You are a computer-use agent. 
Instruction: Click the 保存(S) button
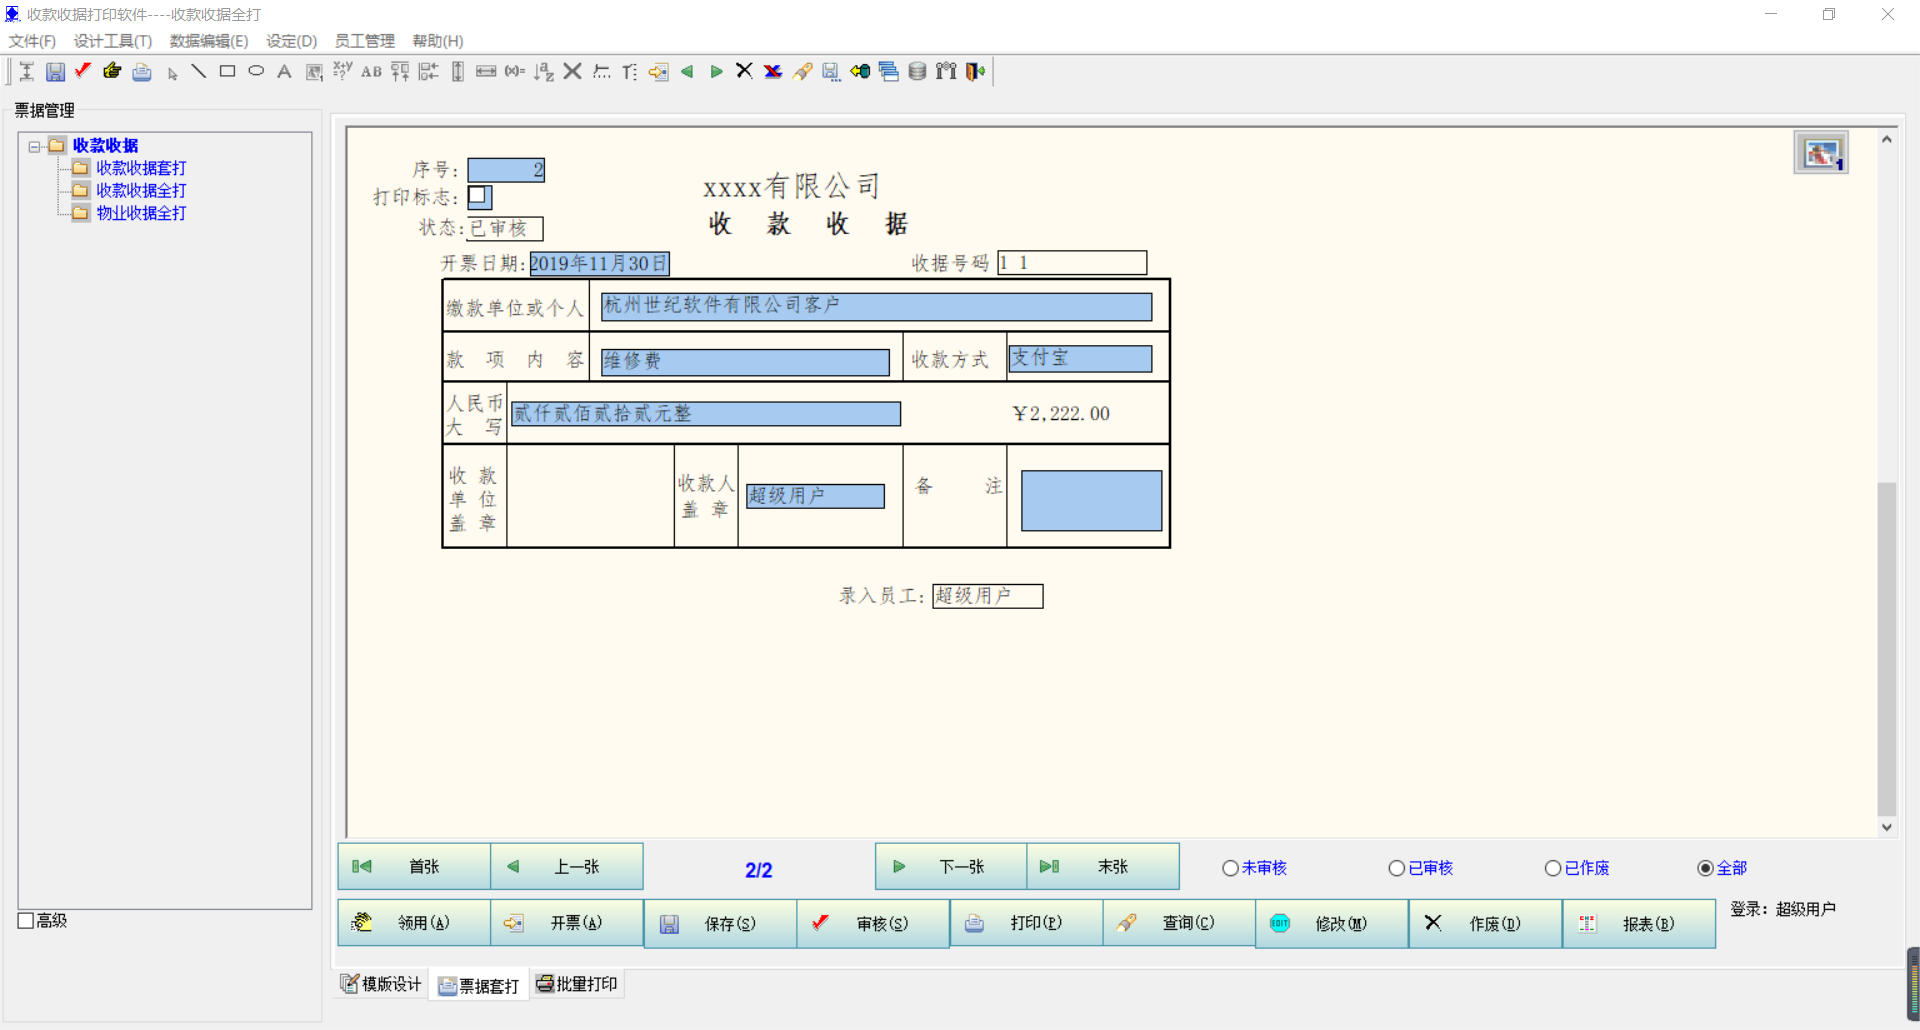(x=720, y=924)
